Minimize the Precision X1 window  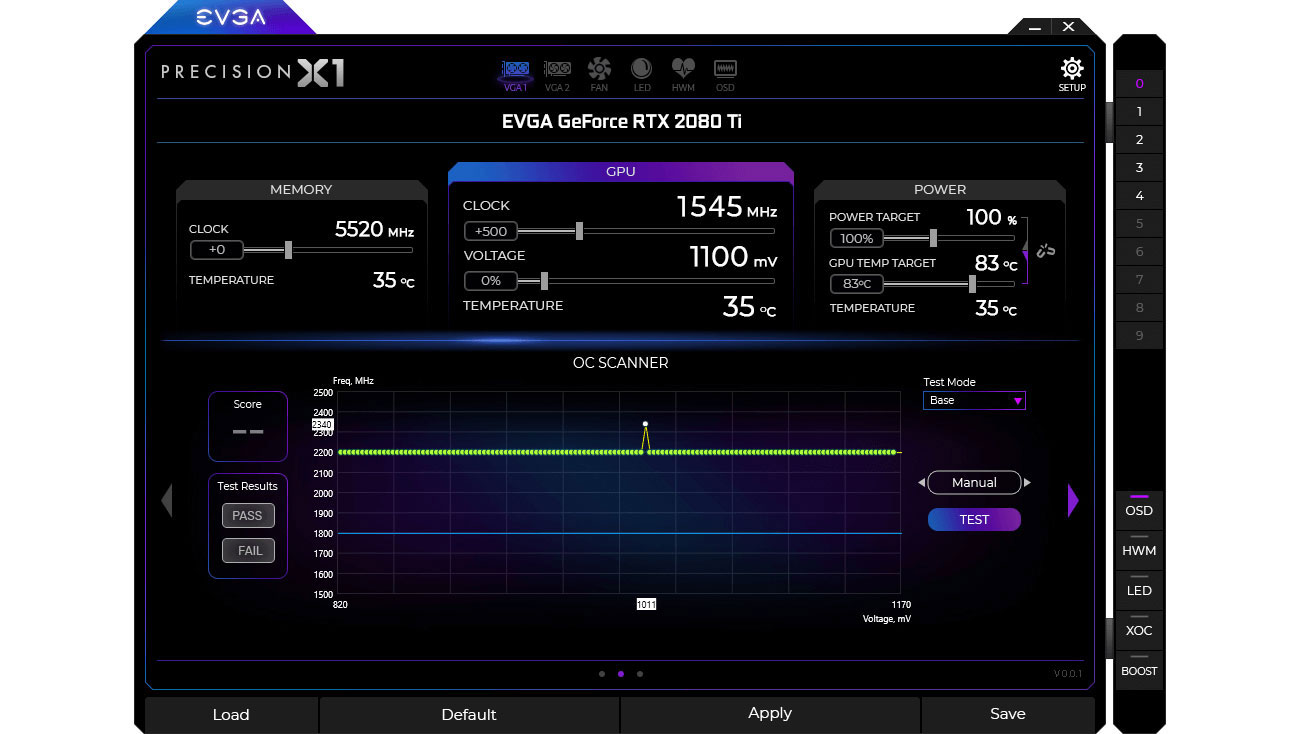[x=1035, y=27]
